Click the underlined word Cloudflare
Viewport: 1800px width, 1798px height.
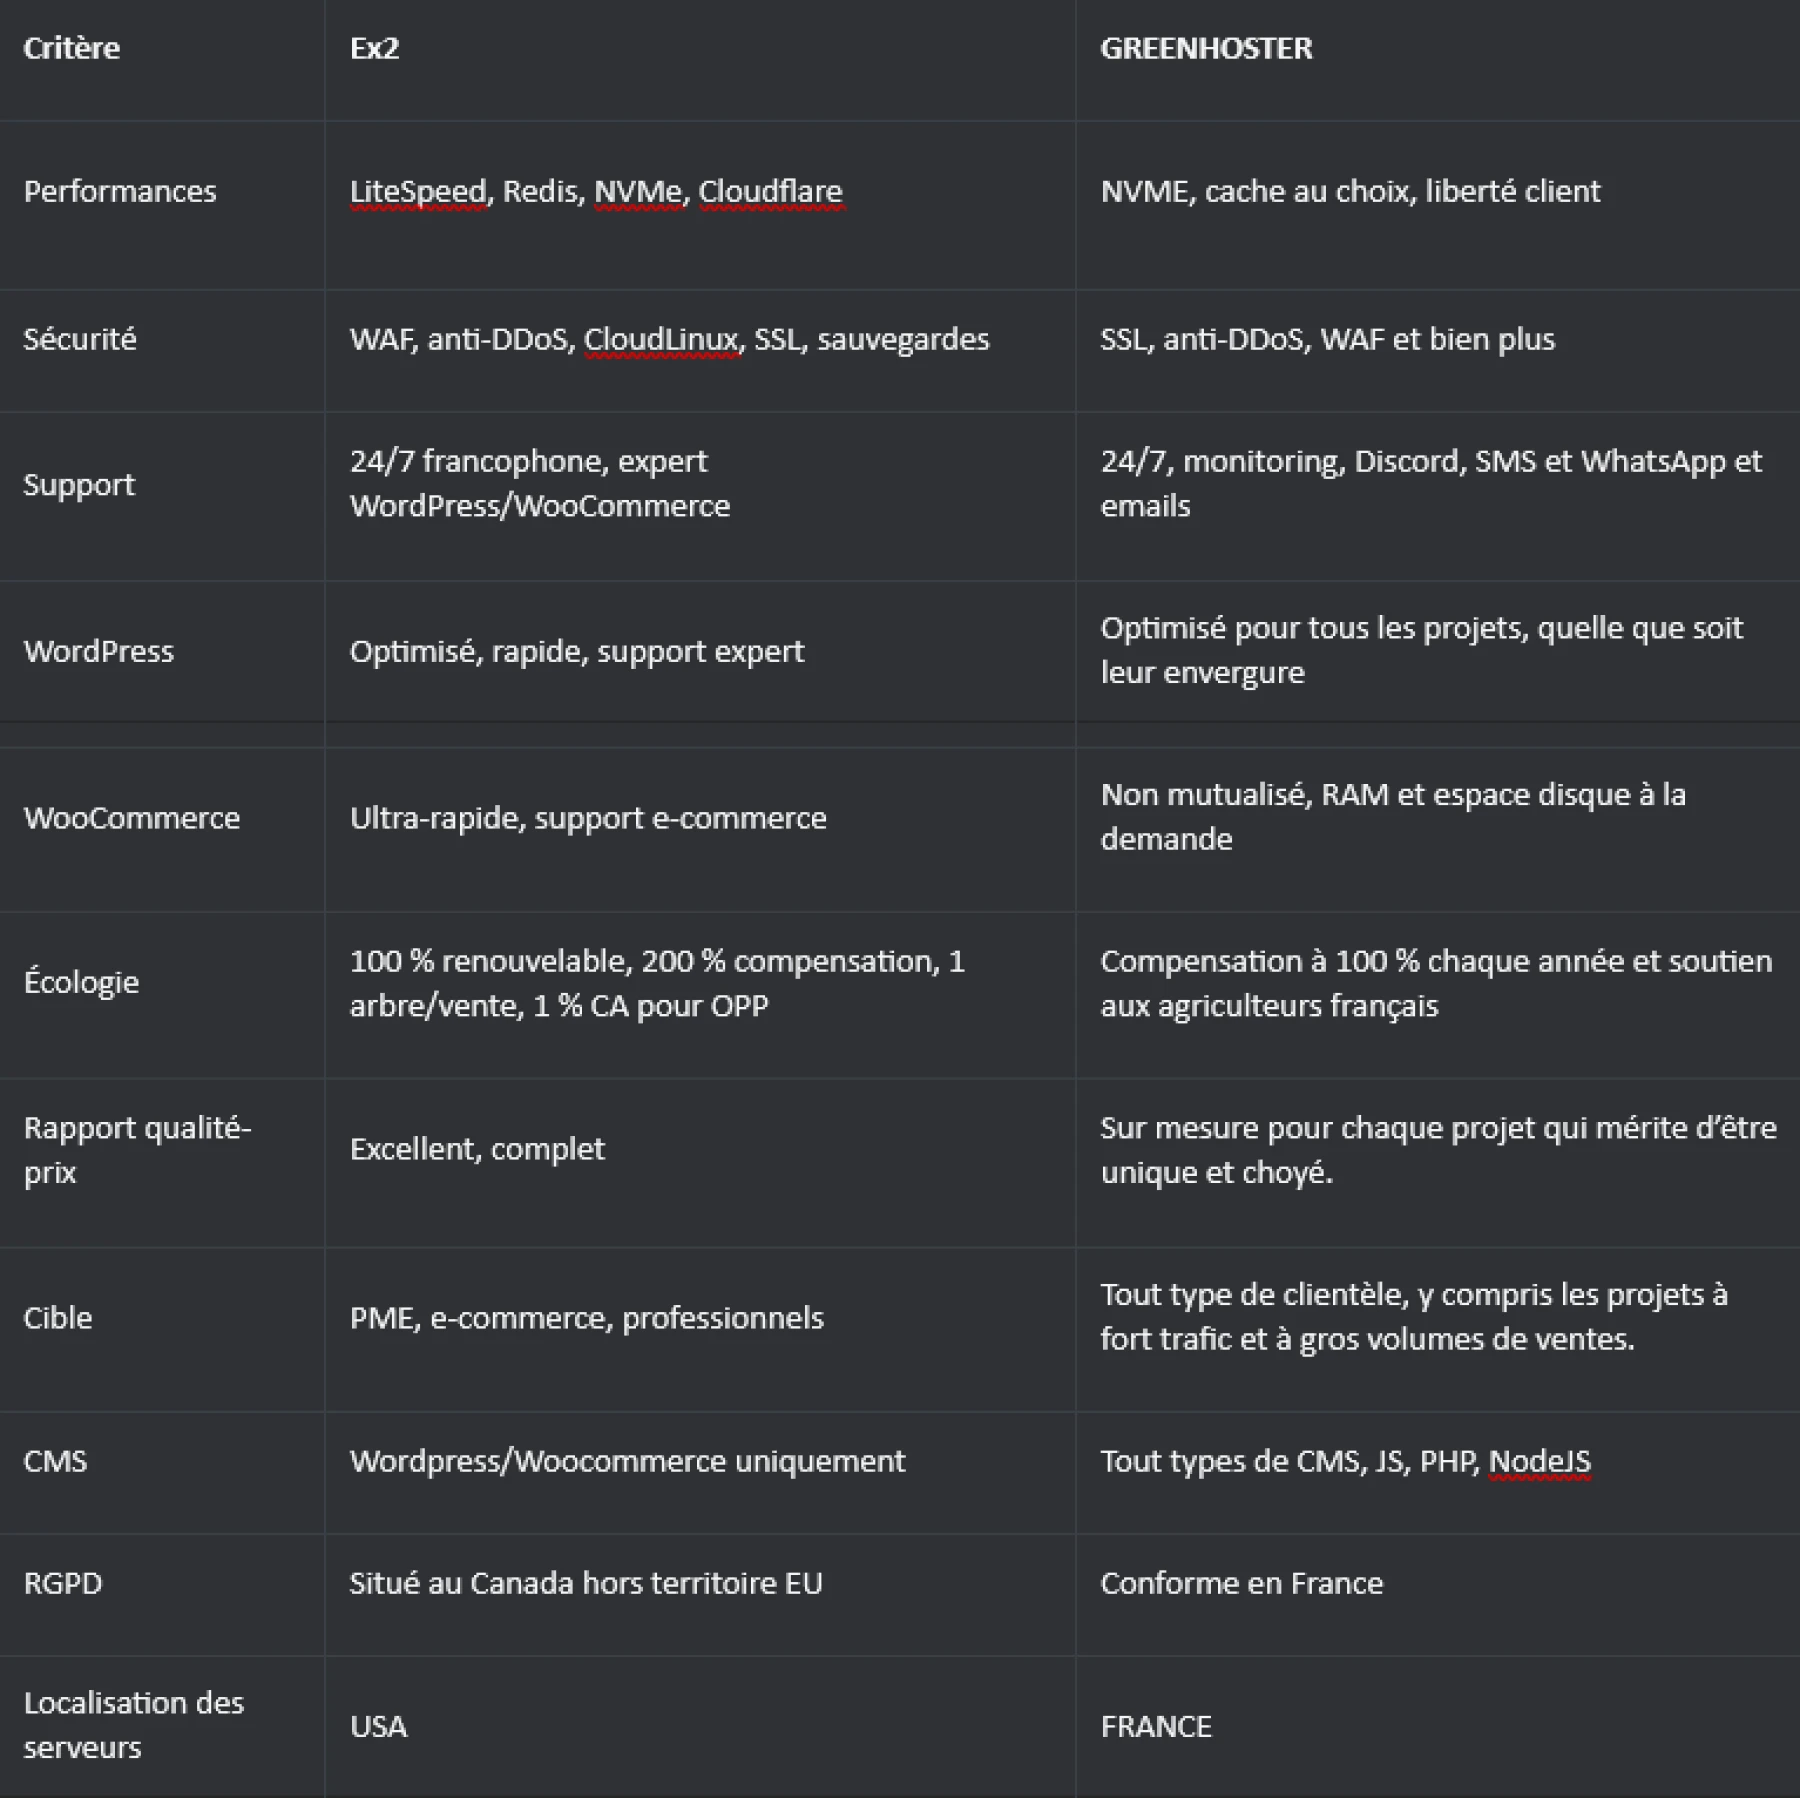(770, 191)
